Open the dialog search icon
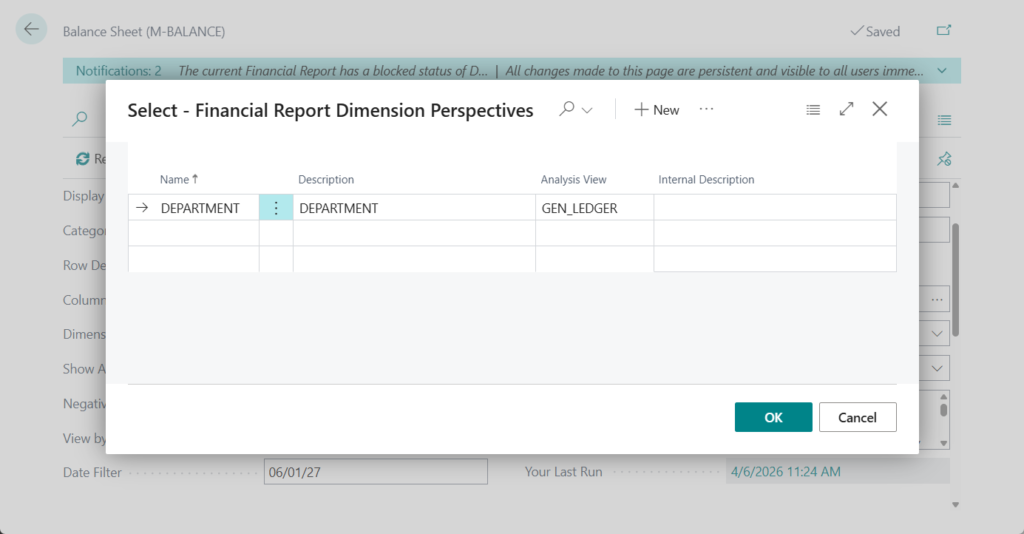1024x534 pixels. [x=567, y=110]
